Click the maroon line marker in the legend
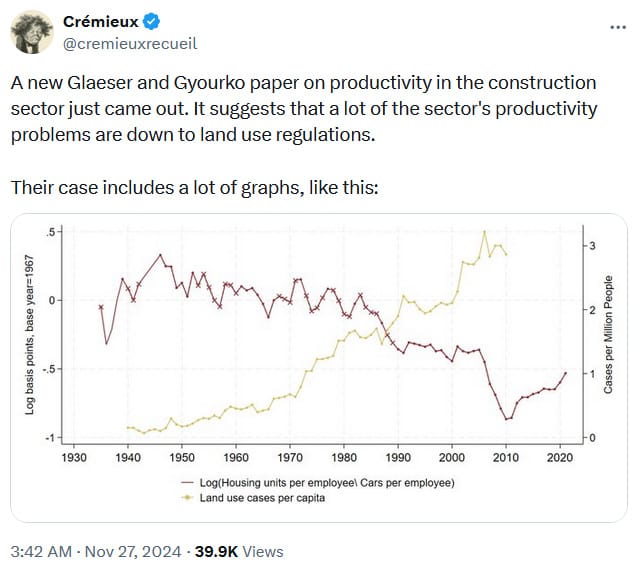The width and height of the screenshot is (638, 567). pyautogui.click(x=185, y=483)
